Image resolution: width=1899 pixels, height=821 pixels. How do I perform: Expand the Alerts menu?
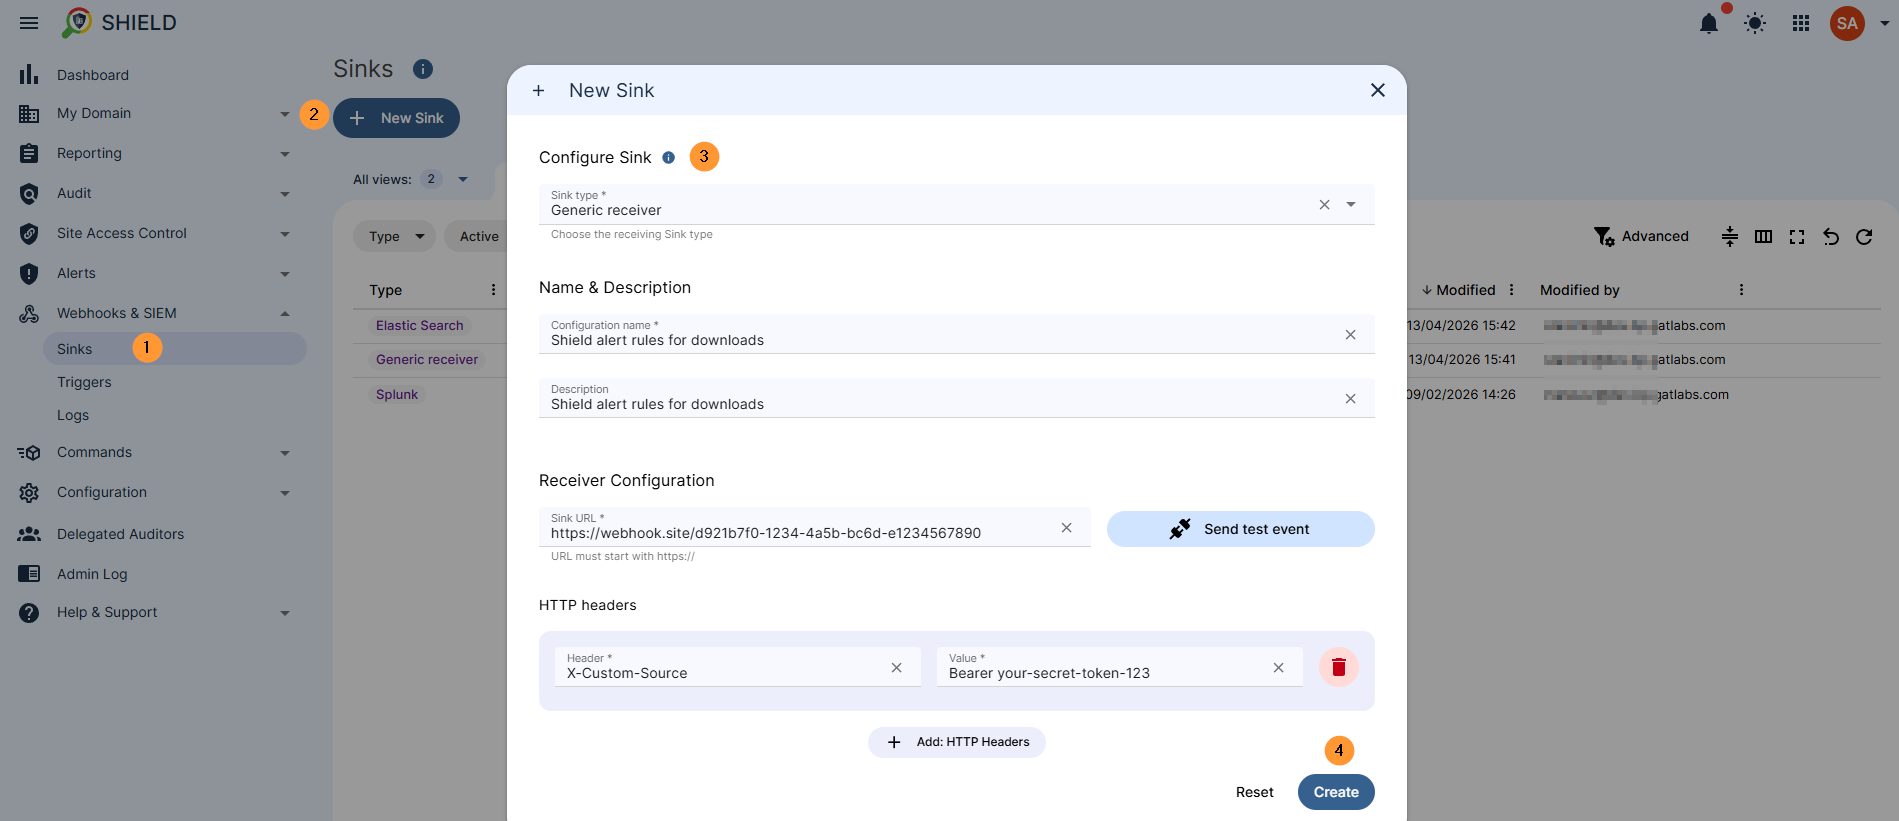pyautogui.click(x=285, y=274)
